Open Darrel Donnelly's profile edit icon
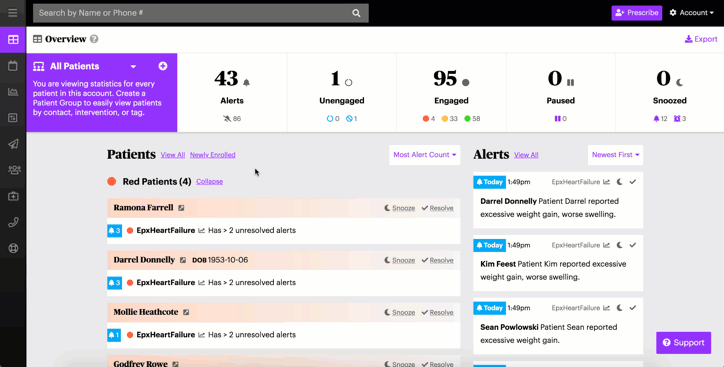 (x=183, y=260)
